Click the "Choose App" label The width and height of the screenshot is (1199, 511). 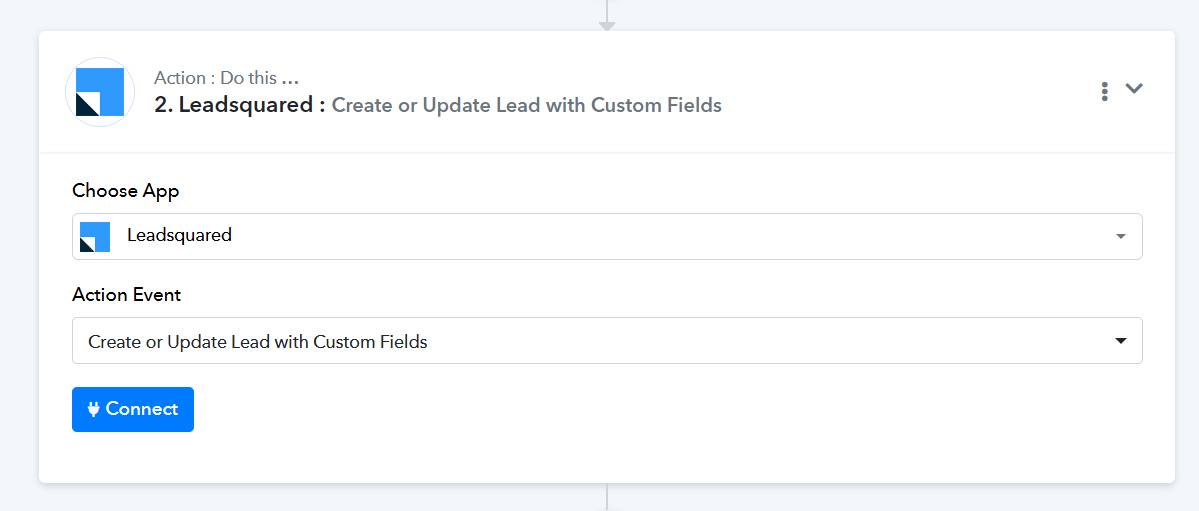click(x=126, y=190)
